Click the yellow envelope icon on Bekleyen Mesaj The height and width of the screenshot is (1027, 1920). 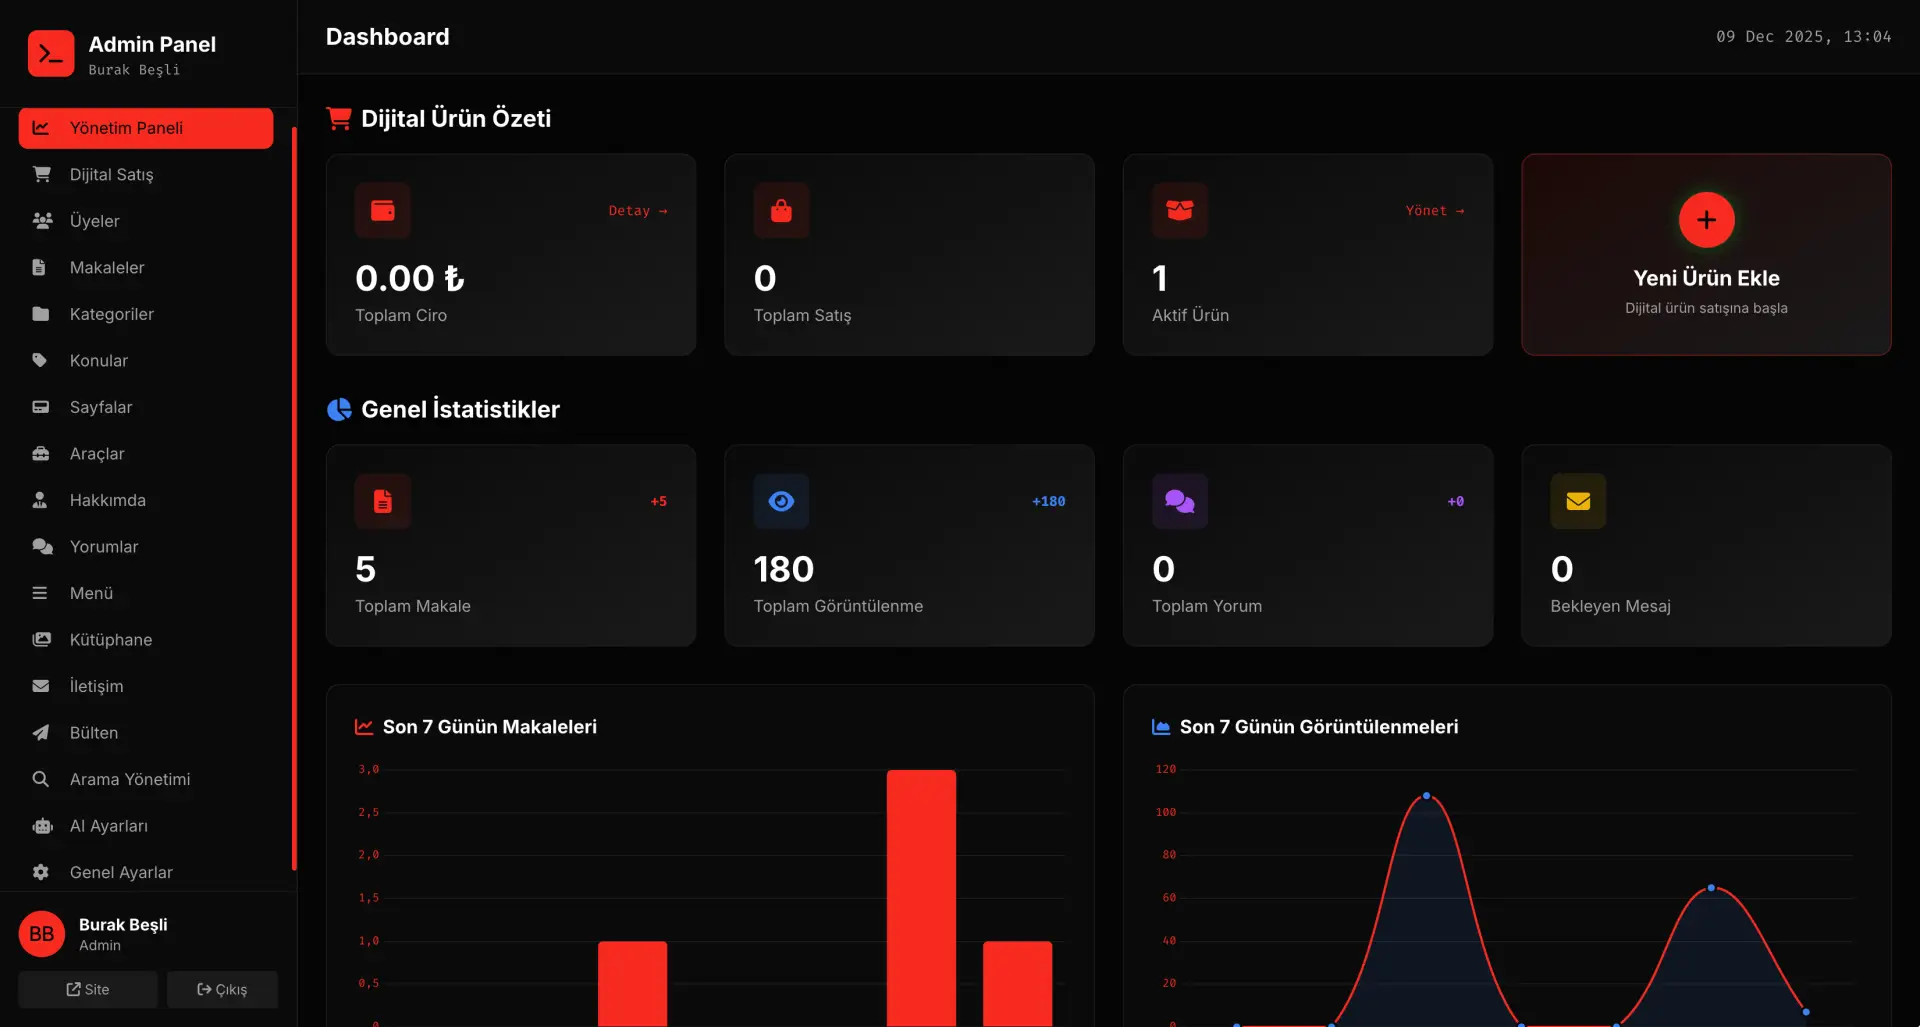pyautogui.click(x=1577, y=501)
